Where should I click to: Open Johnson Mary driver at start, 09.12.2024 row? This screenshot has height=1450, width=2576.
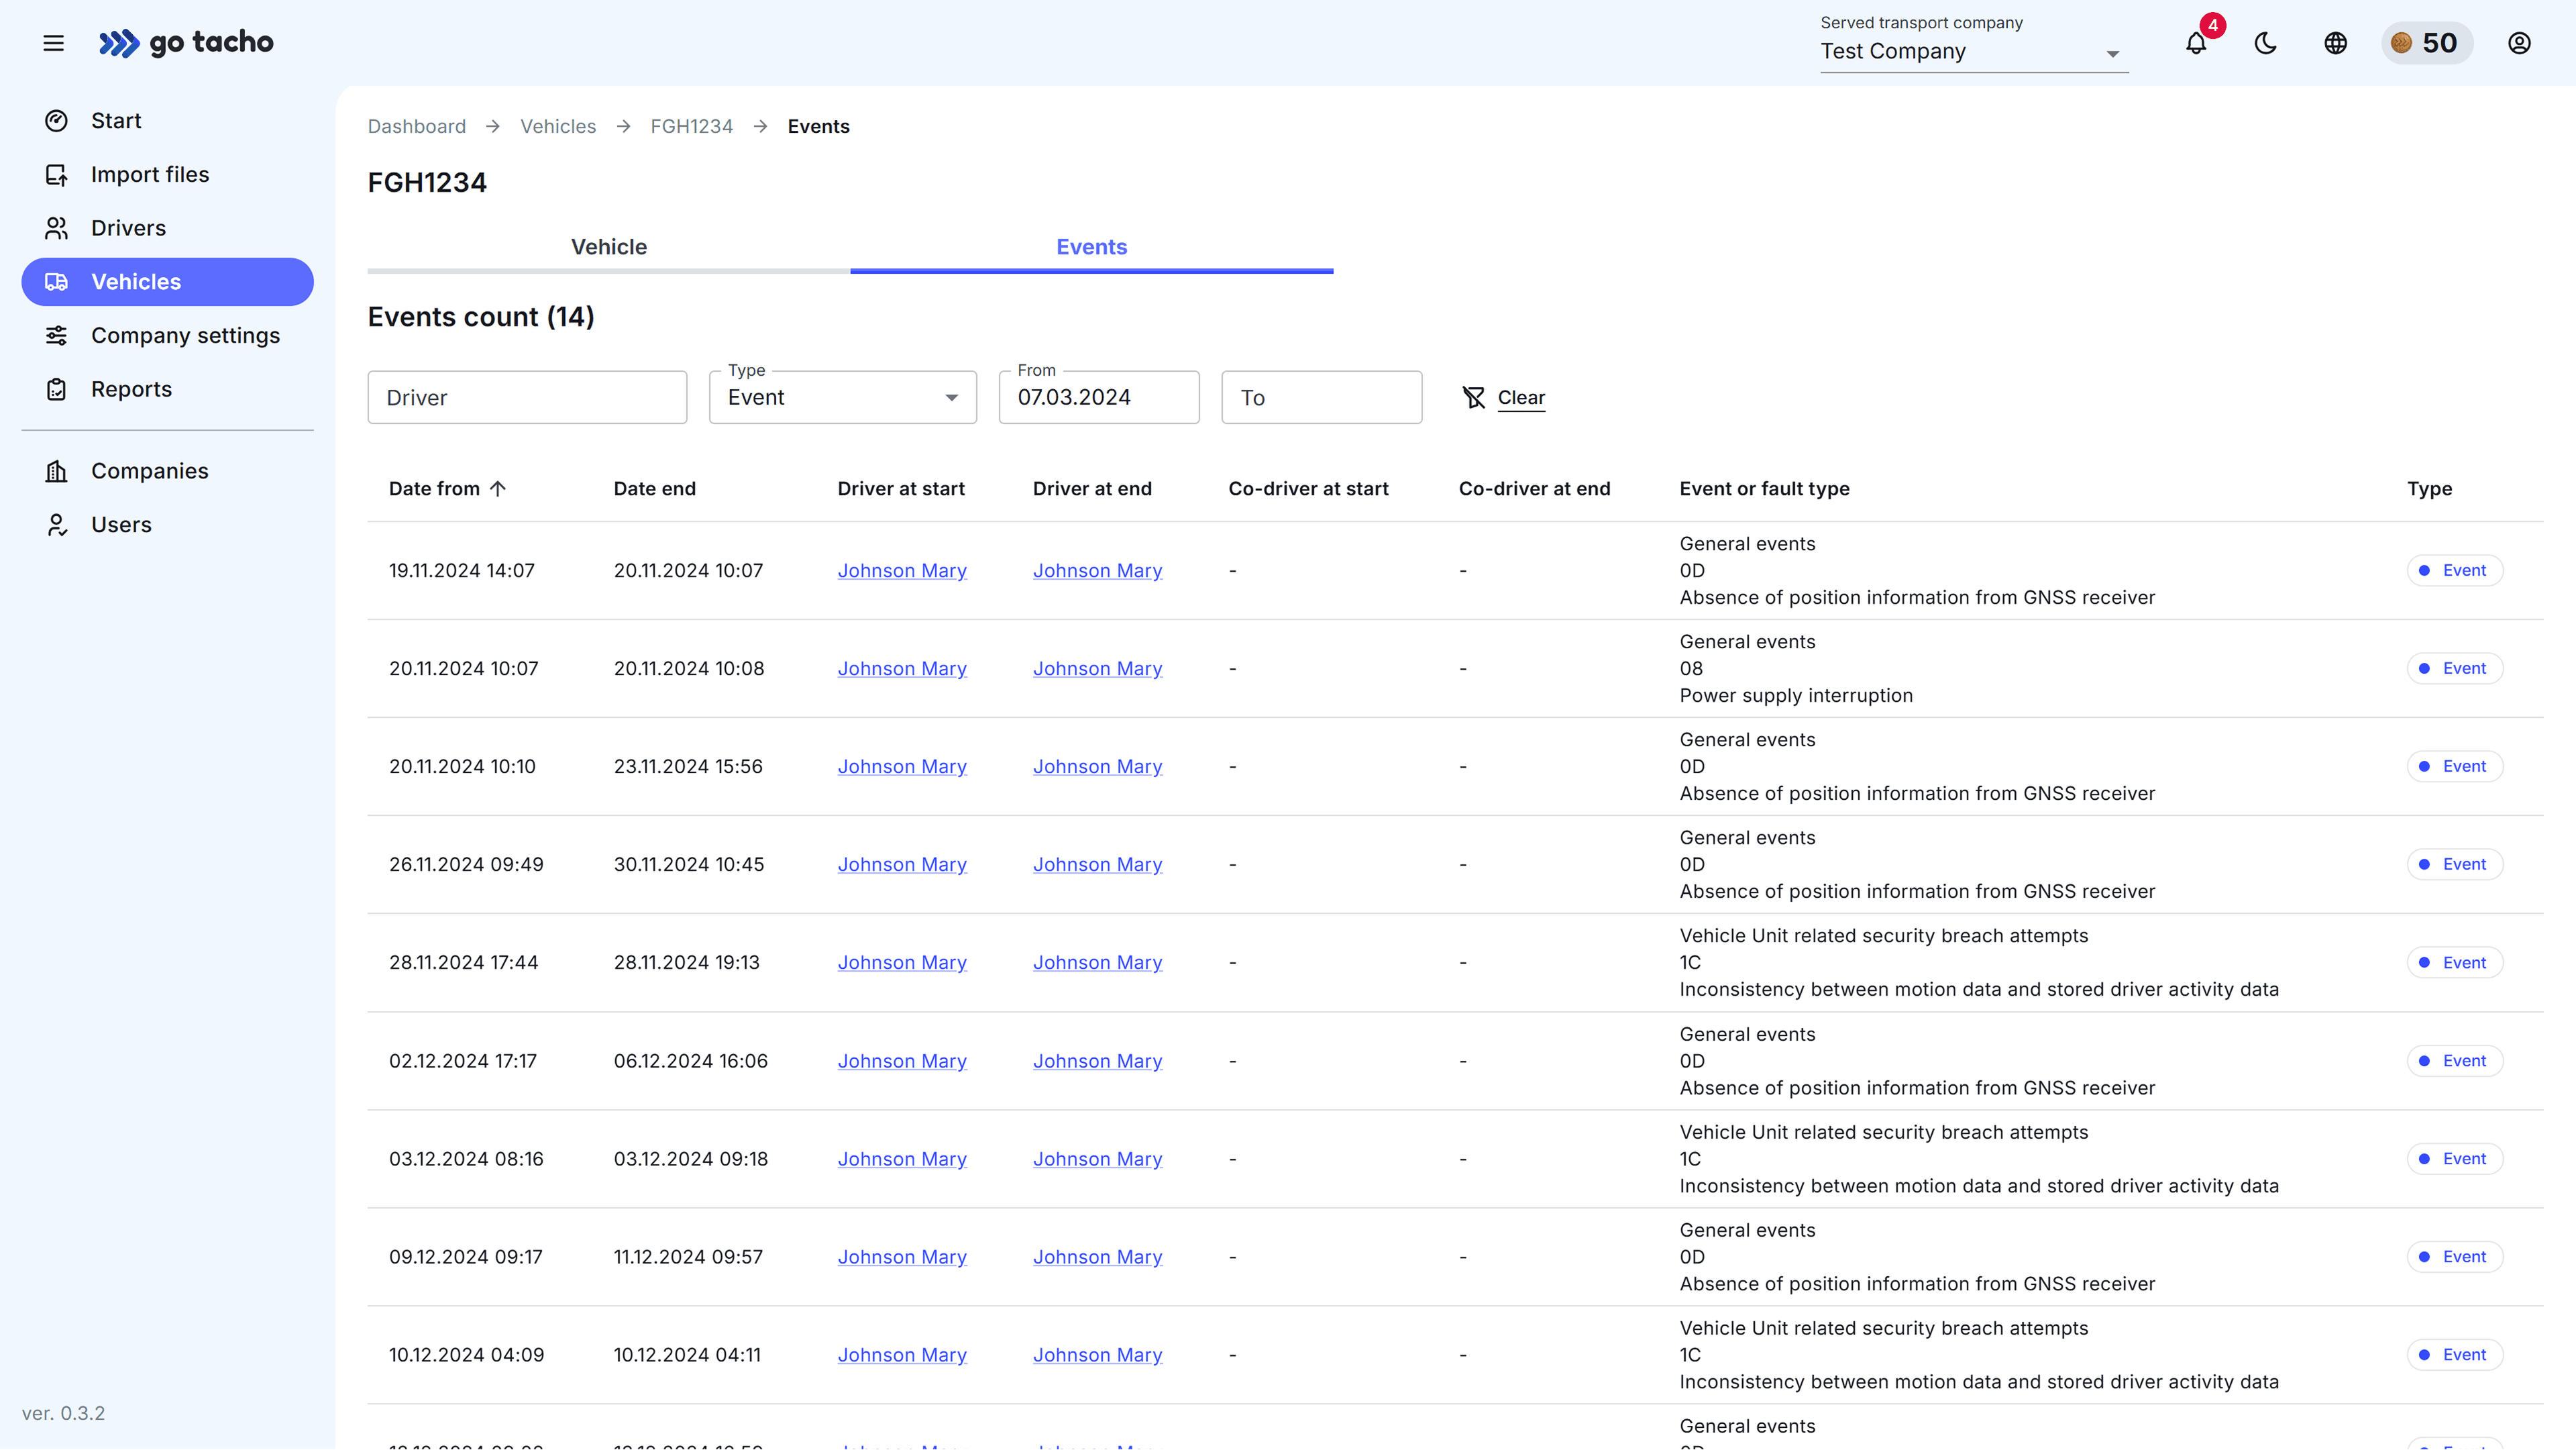pyautogui.click(x=902, y=1257)
